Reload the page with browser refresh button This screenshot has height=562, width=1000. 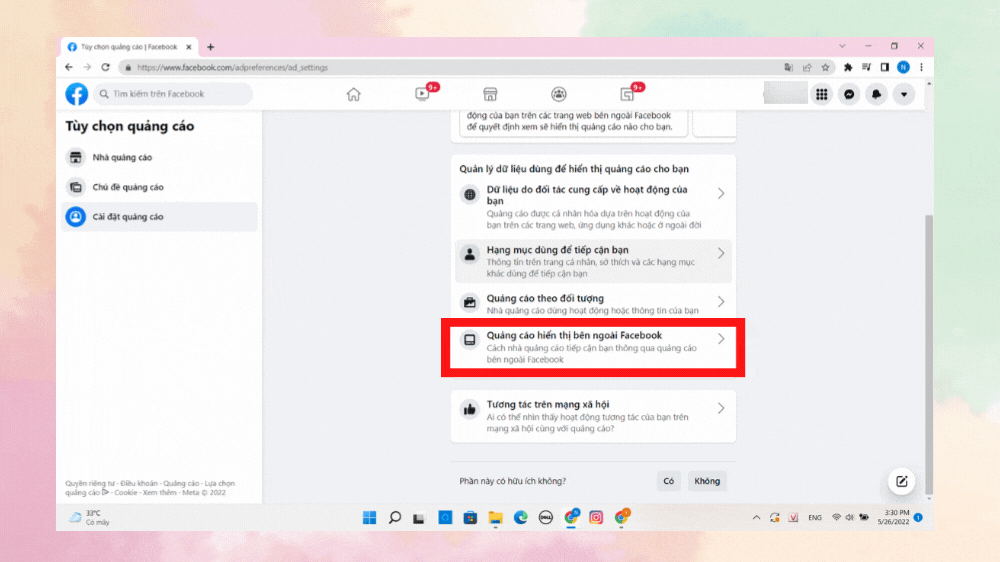pyautogui.click(x=105, y=67)
